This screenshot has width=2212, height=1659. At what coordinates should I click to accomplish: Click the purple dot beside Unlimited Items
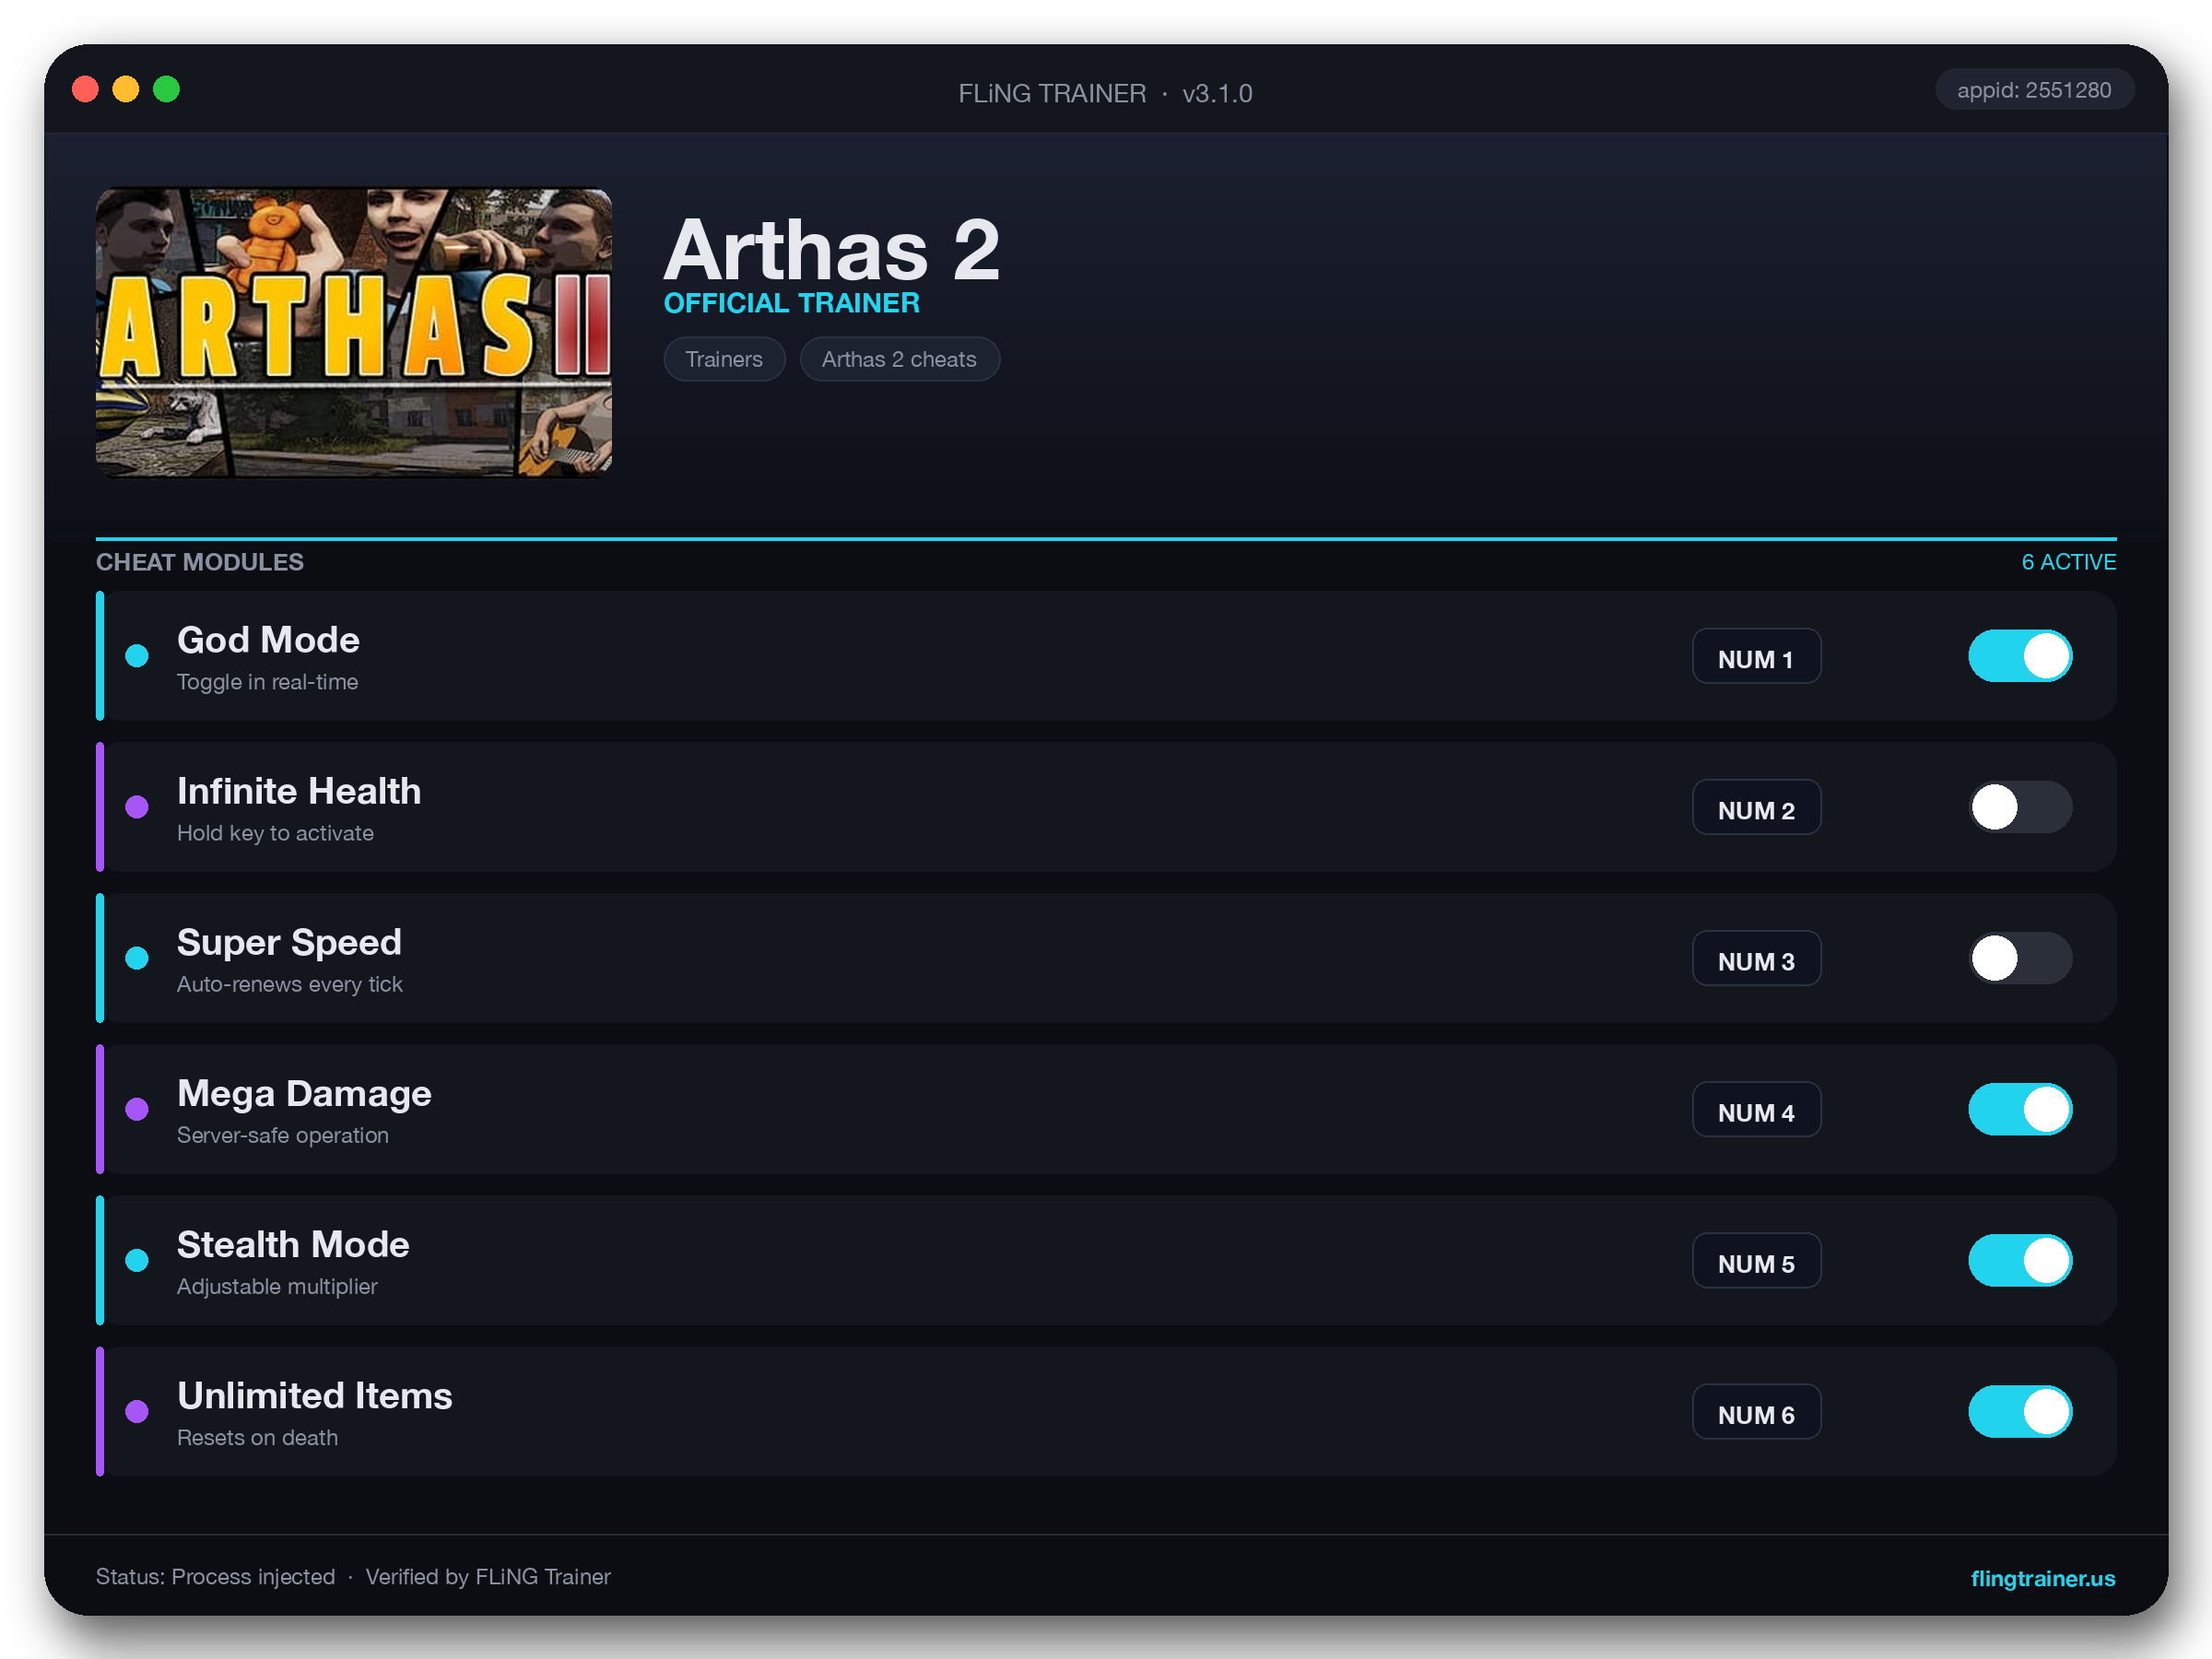[137, 1411]
